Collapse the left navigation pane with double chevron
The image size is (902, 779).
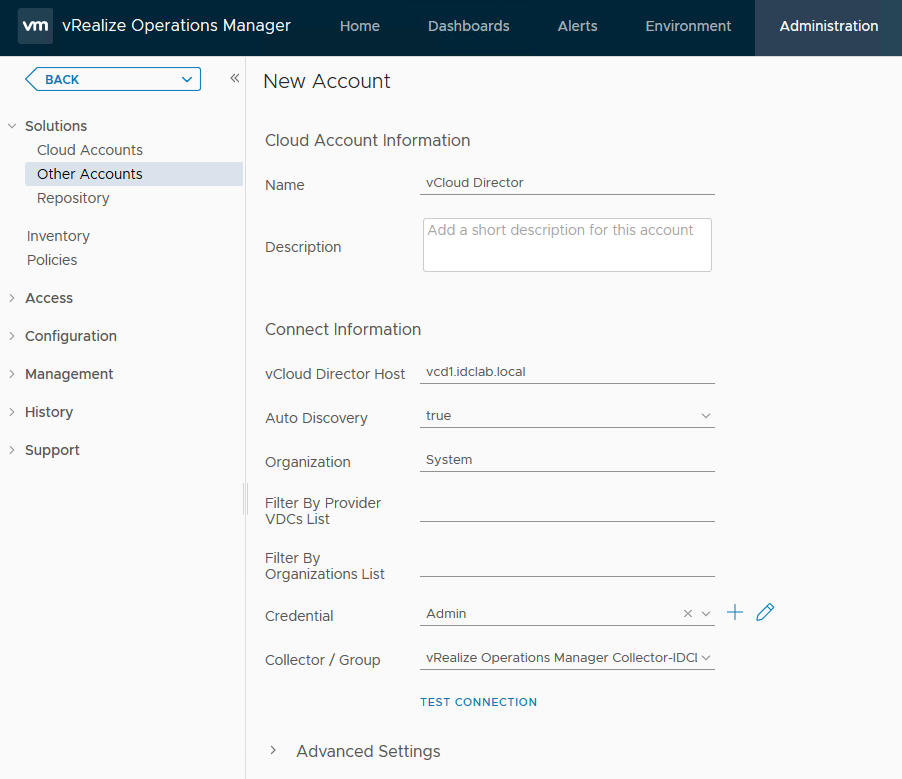point(235,78)
